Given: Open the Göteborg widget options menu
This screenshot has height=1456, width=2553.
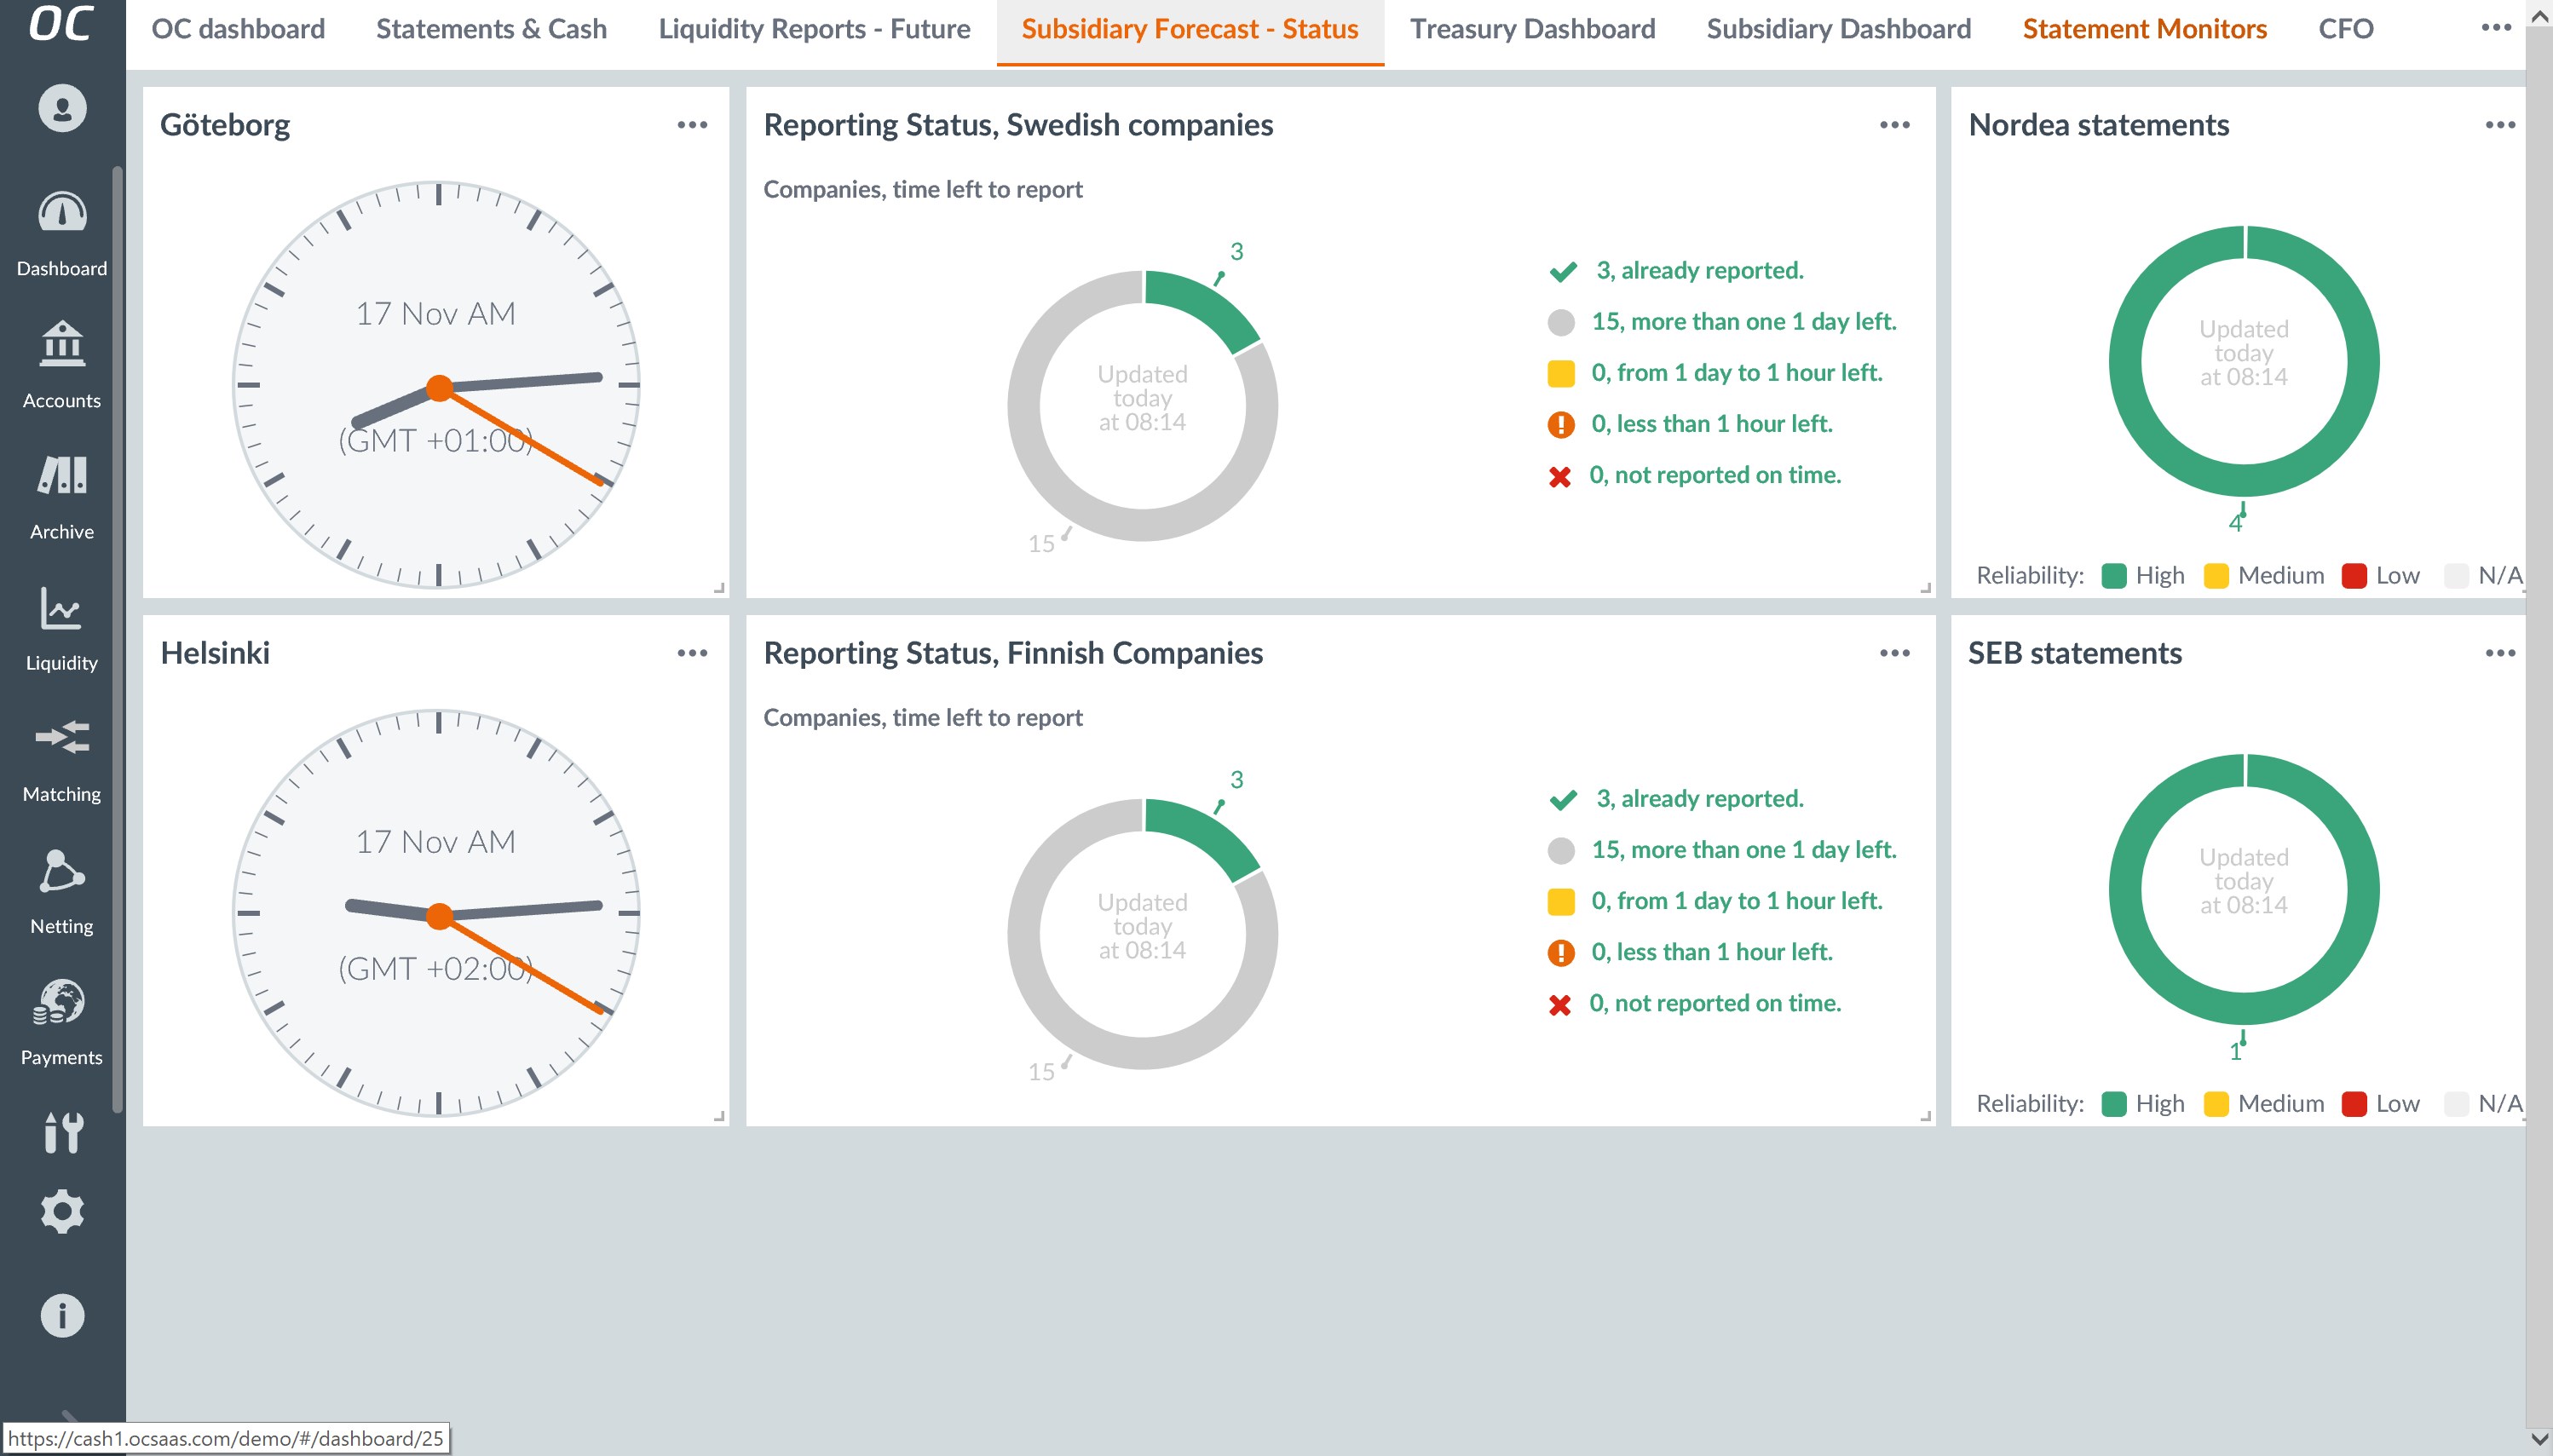Looking at the screenshot, I should [x=692, y=125].
